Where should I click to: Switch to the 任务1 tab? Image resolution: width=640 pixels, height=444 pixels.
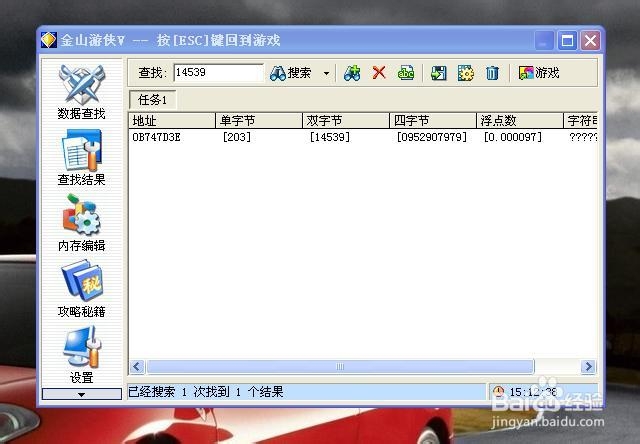pos(153,100)
